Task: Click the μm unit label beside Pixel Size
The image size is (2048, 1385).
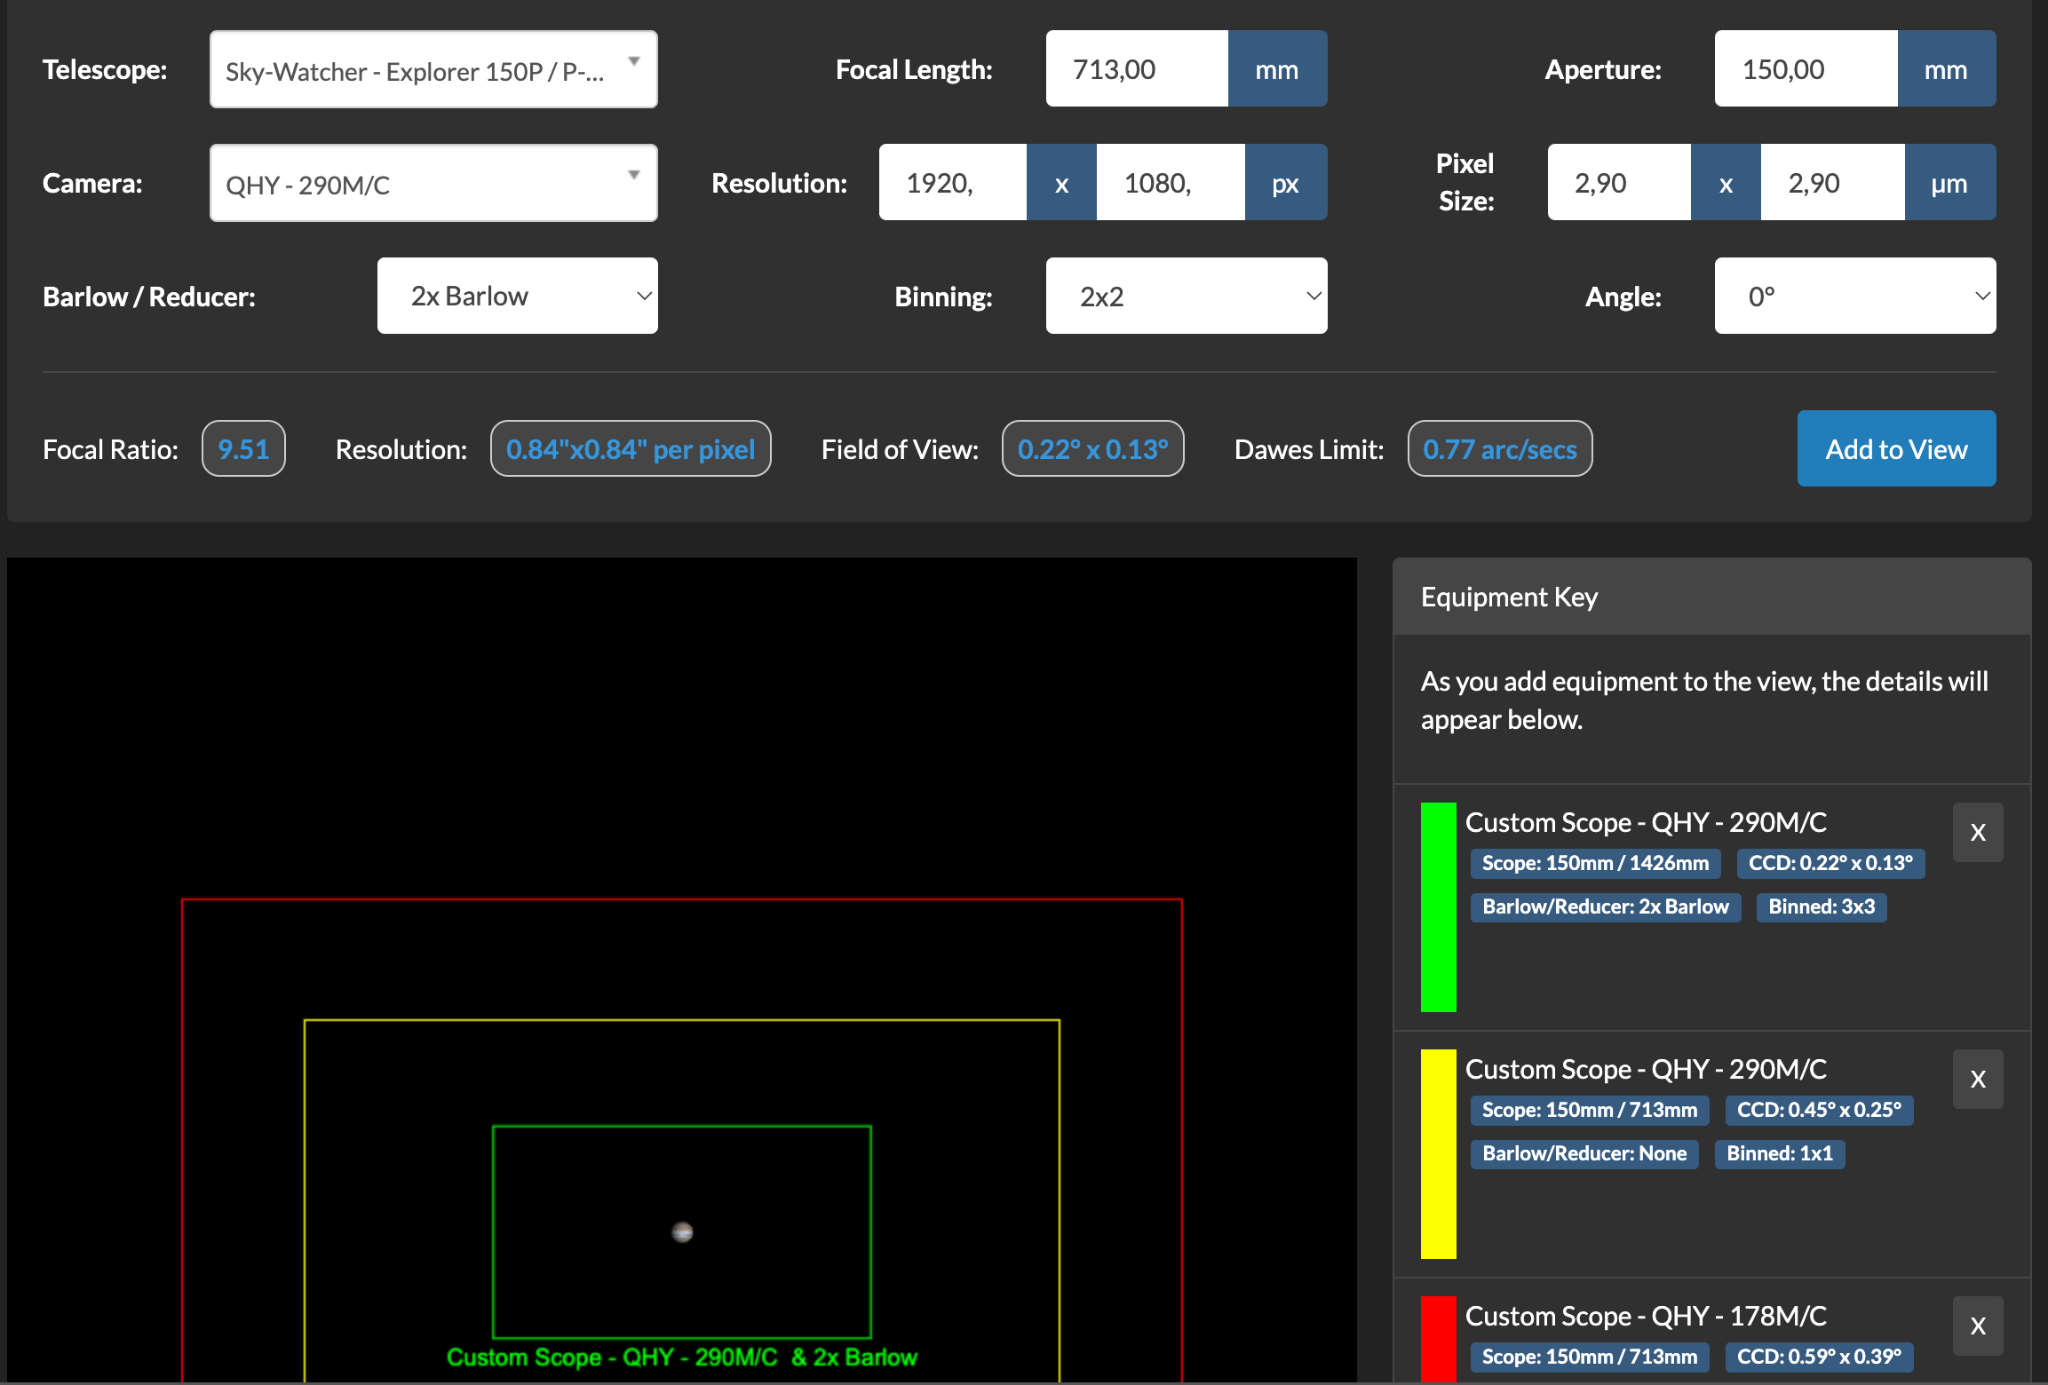Action: (1949, 183)
